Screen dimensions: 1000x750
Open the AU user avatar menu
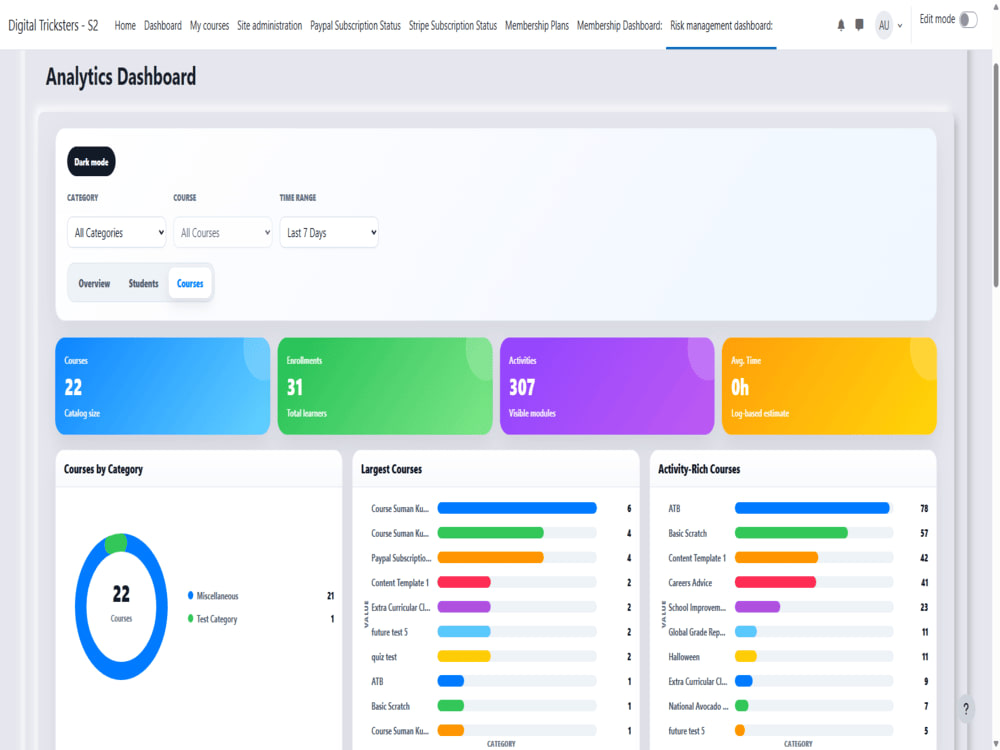point(883,26)
